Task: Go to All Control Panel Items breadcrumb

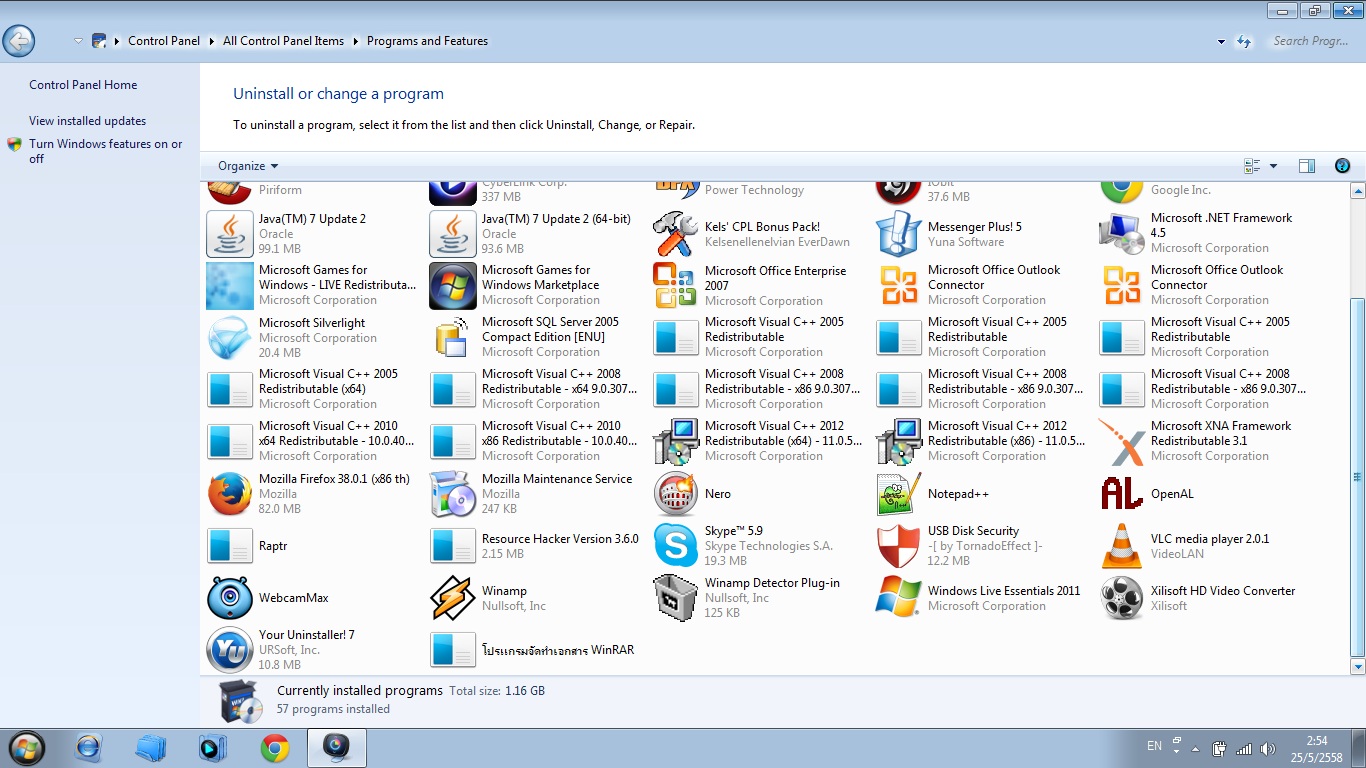Action: click(283, 41)
